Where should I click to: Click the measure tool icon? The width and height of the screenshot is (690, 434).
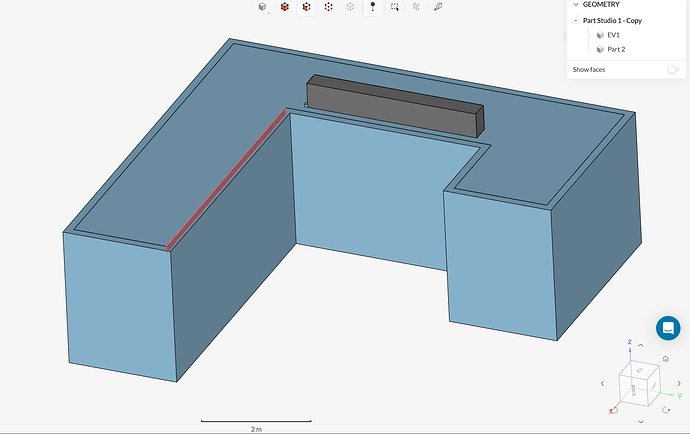tap(438, 7)
